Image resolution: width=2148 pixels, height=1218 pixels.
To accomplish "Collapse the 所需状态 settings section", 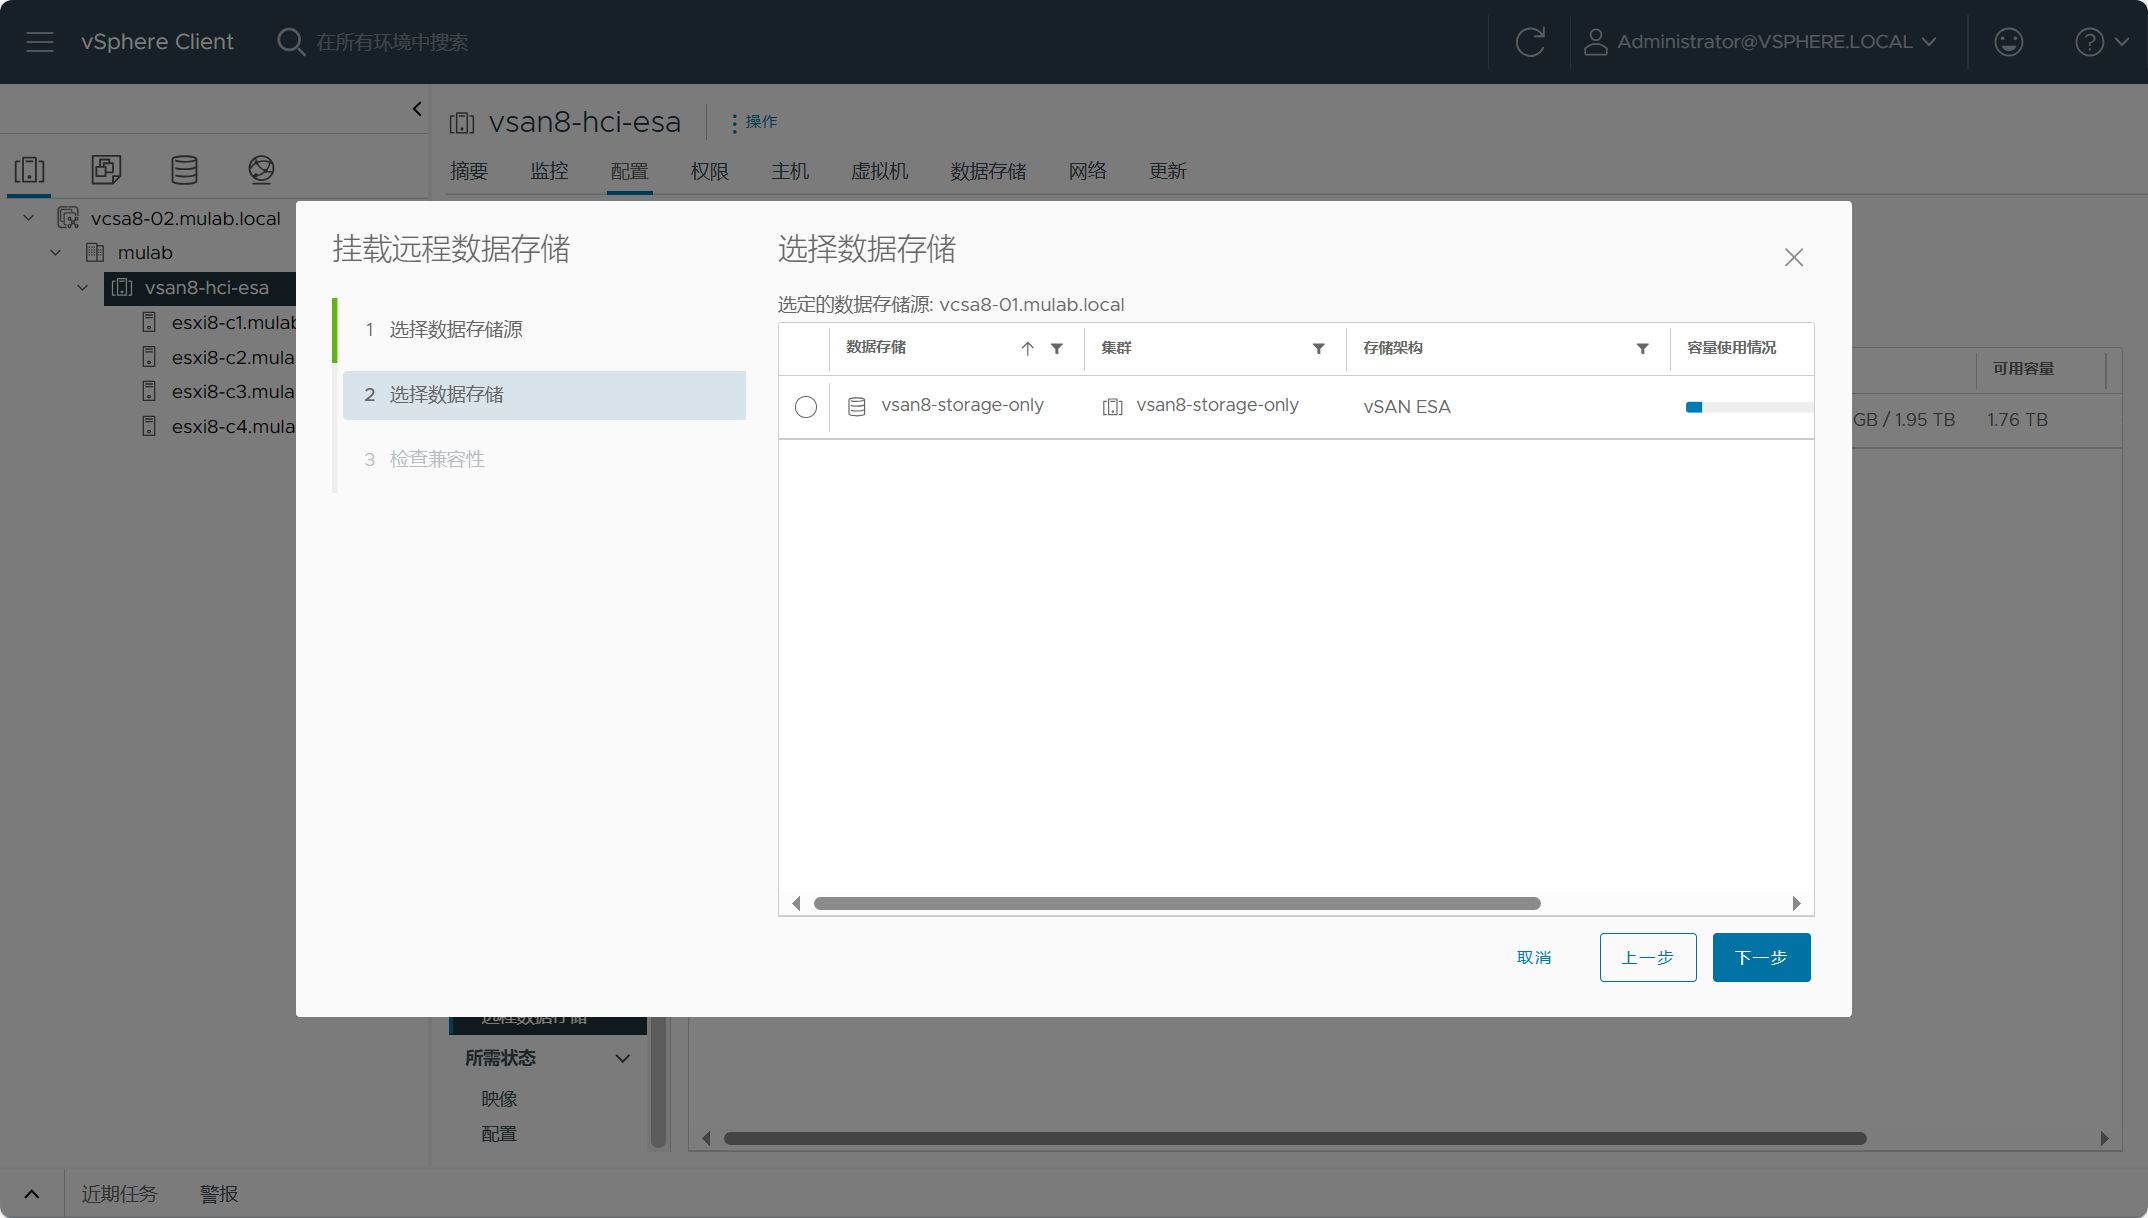I will [x=623, y=1058].
